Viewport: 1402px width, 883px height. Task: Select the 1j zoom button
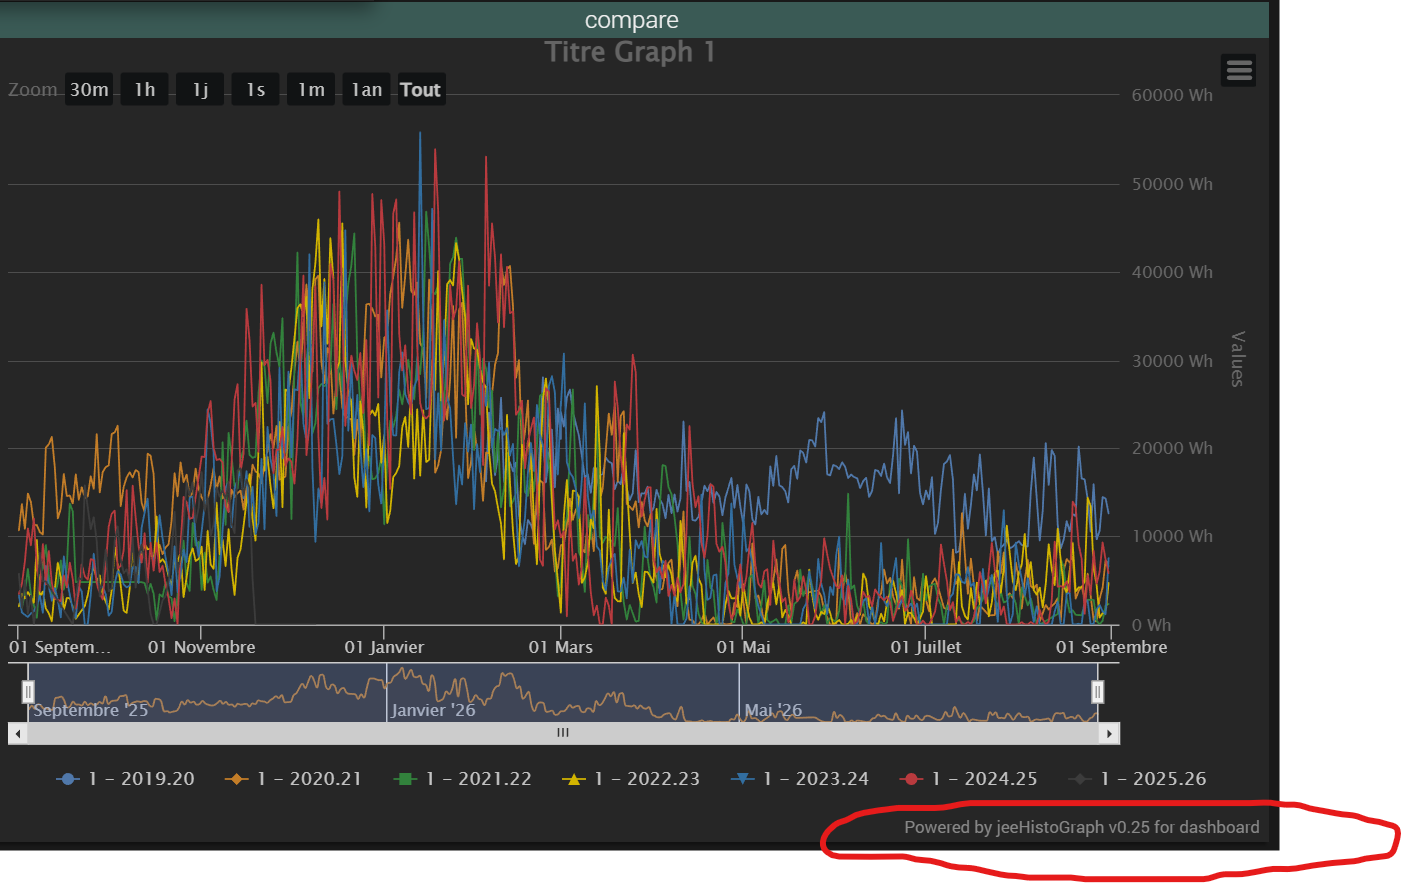pos(200,90)
